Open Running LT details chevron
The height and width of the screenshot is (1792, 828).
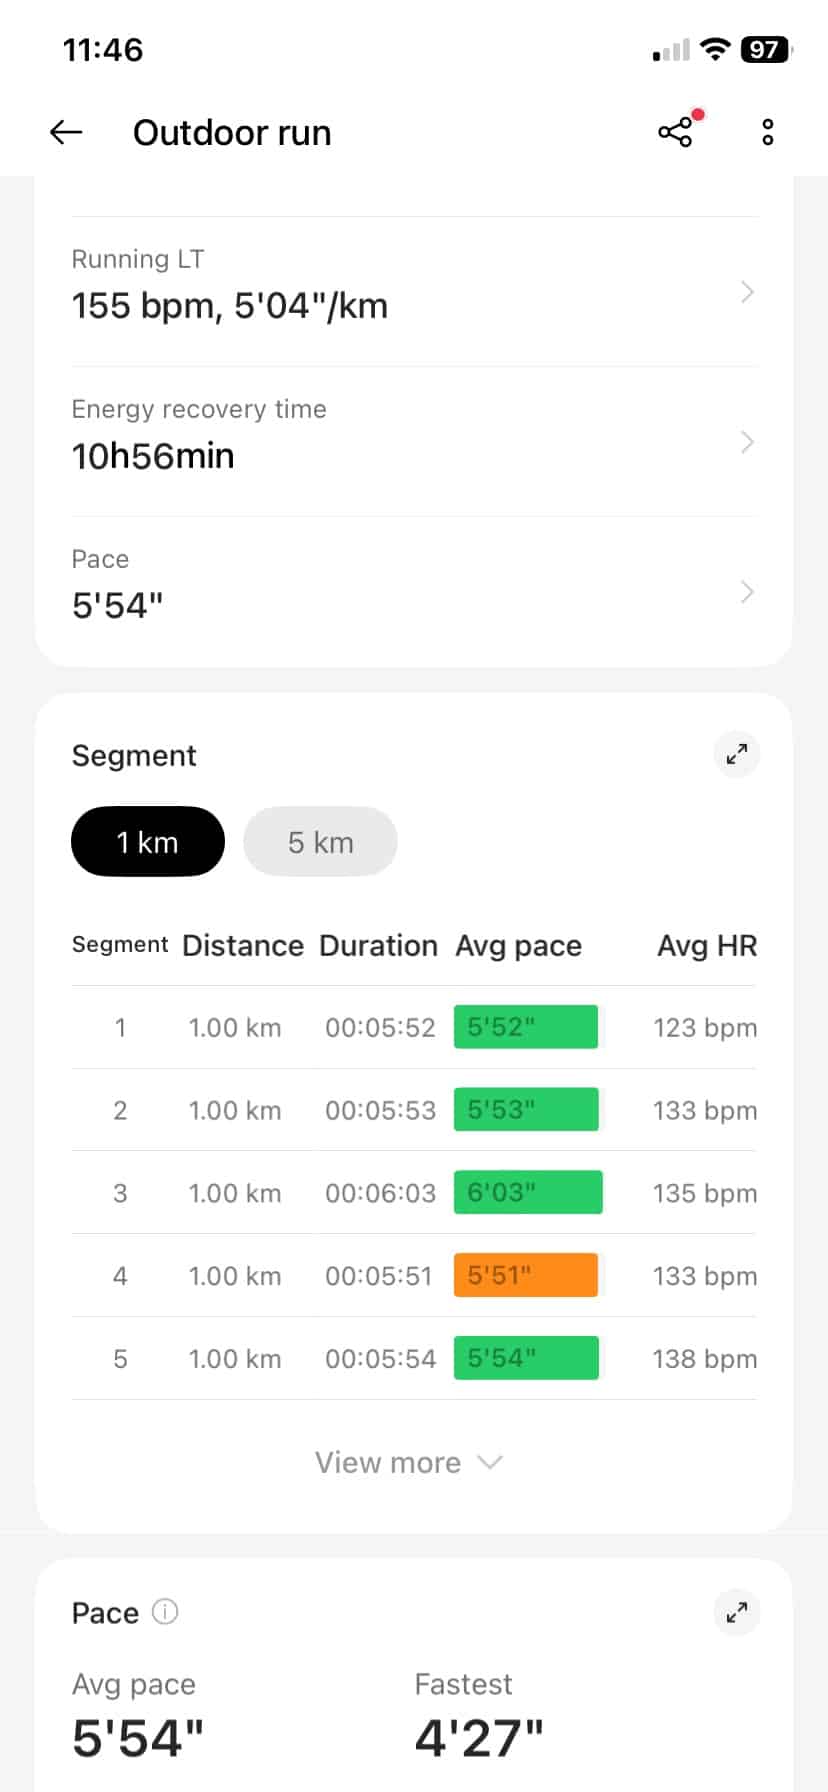click(746, 292)
